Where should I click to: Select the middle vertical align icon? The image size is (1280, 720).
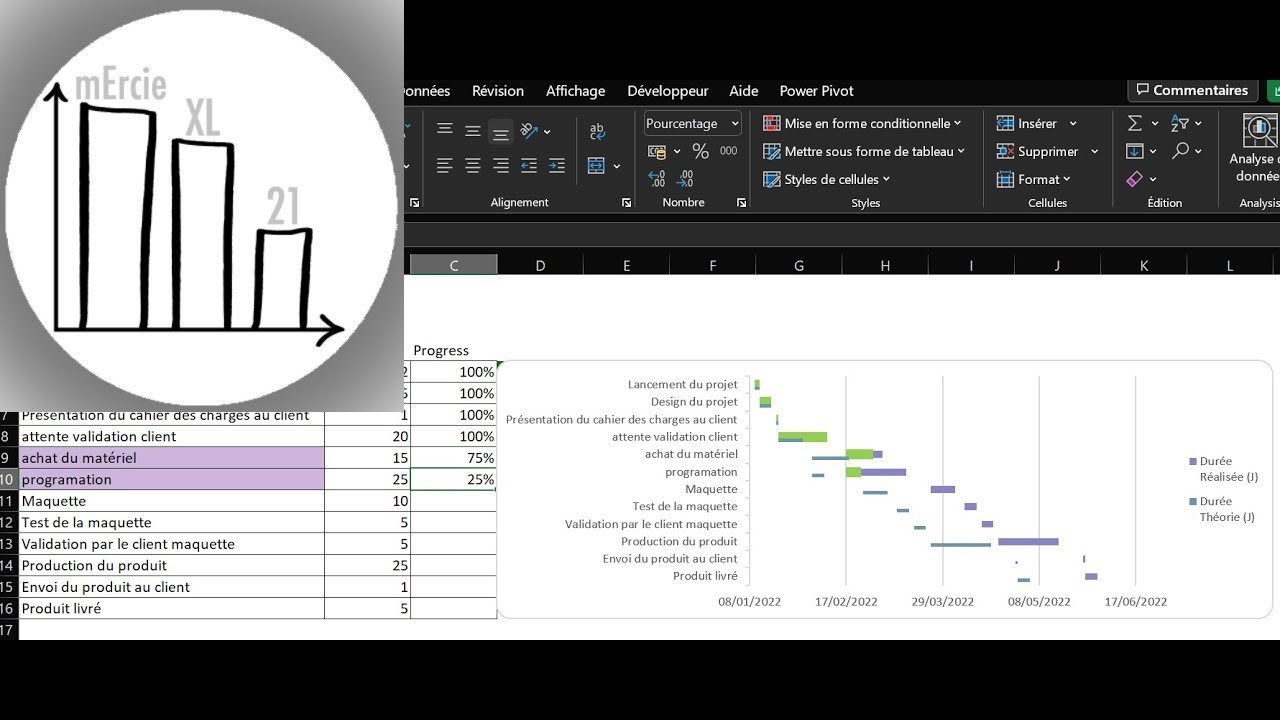point(473,131)
